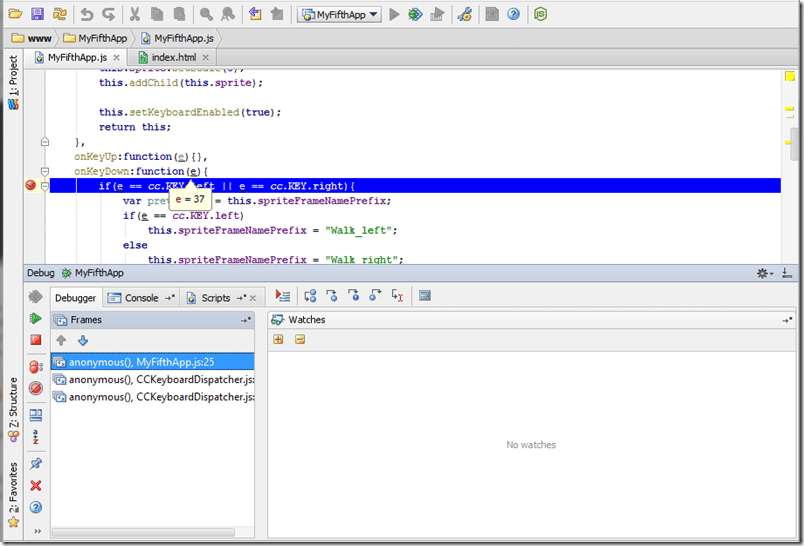Collapse the onKeyDown function fold marker
The image size is (804, 546).
(x=45, y=171)
